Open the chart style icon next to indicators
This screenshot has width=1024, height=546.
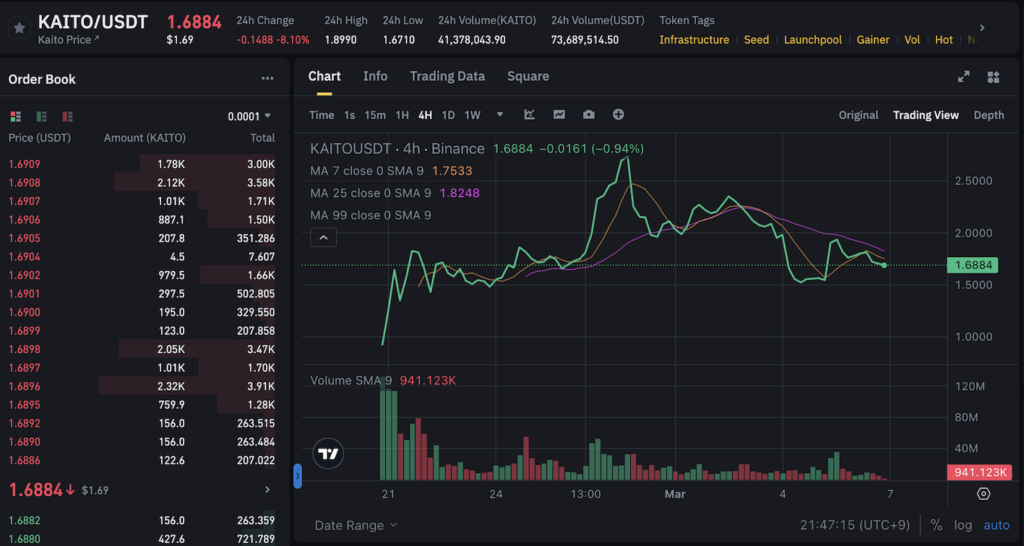tap(559, 114)
